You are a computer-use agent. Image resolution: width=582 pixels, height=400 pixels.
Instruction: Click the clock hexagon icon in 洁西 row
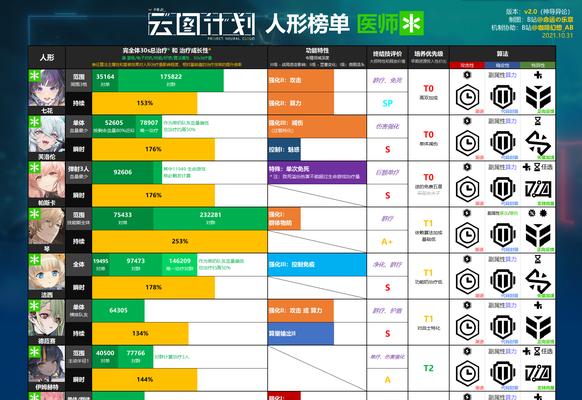(x=467, y=281)
